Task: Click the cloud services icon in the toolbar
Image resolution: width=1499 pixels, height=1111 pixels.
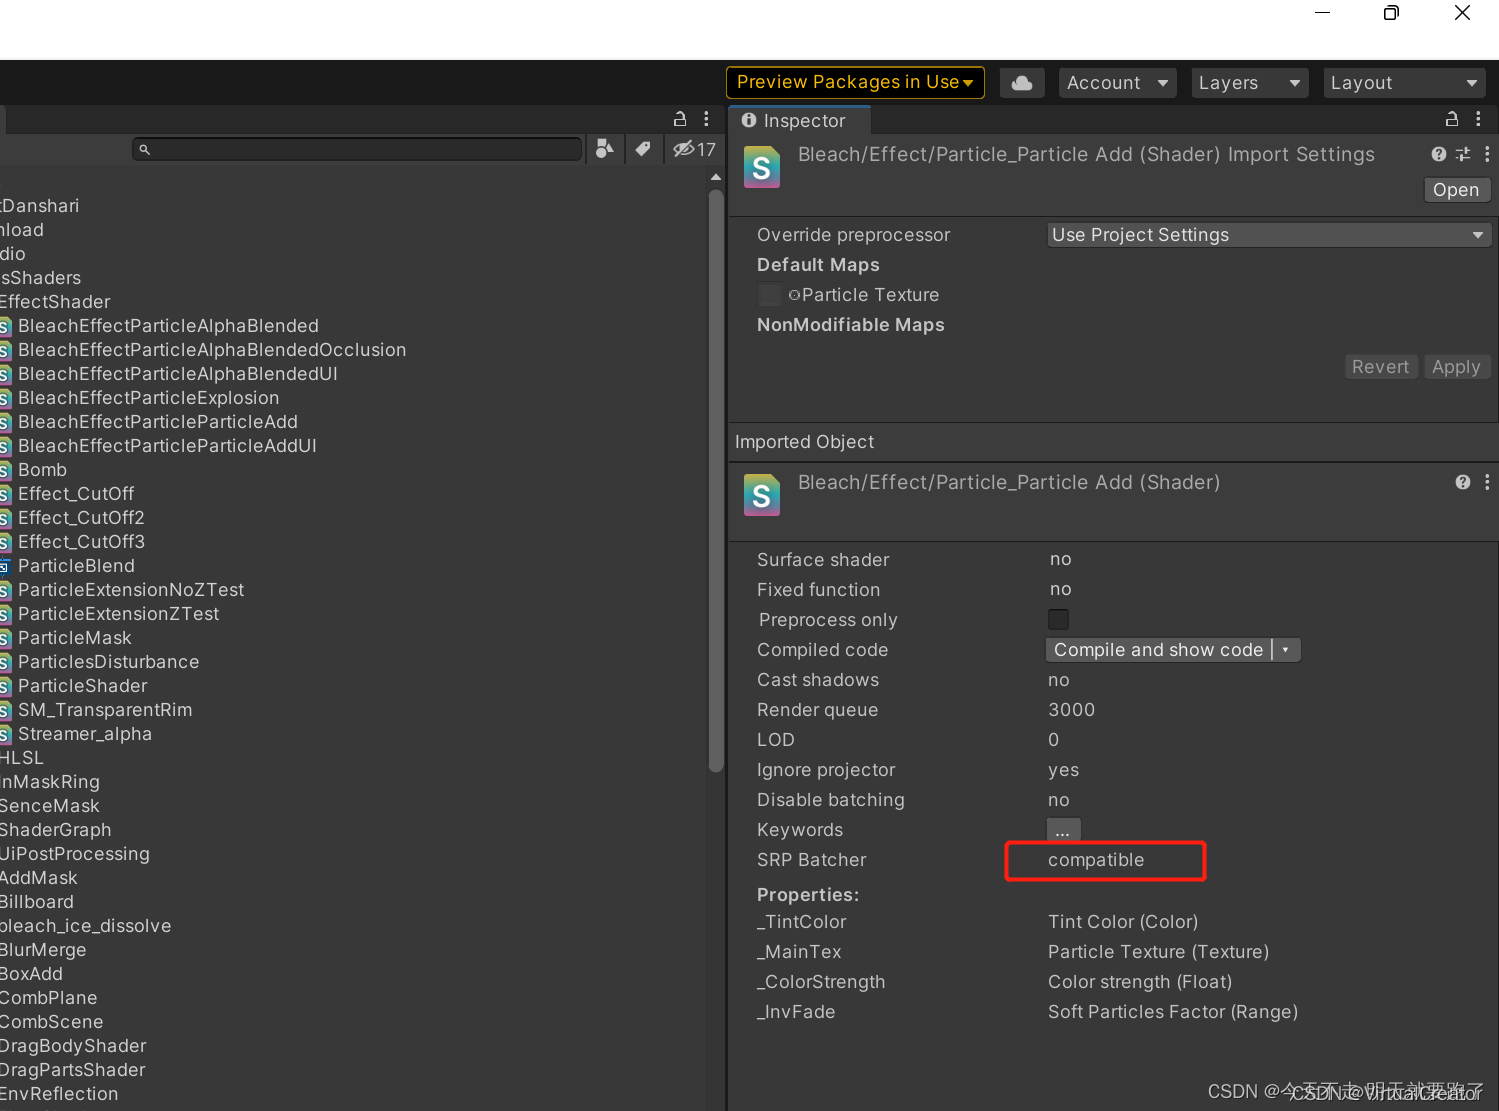Action: pyautogui.click(x=1021, y=82)
